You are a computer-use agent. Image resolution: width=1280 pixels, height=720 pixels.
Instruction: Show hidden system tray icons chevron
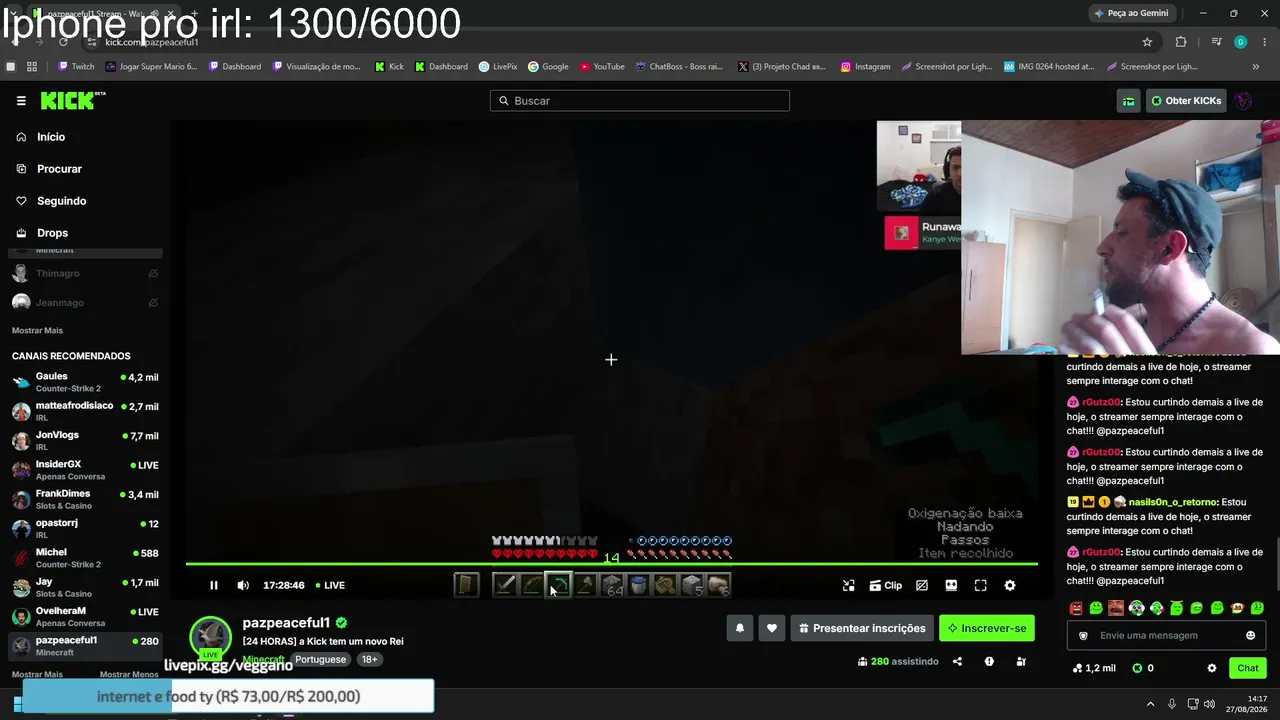(1150, 704)
